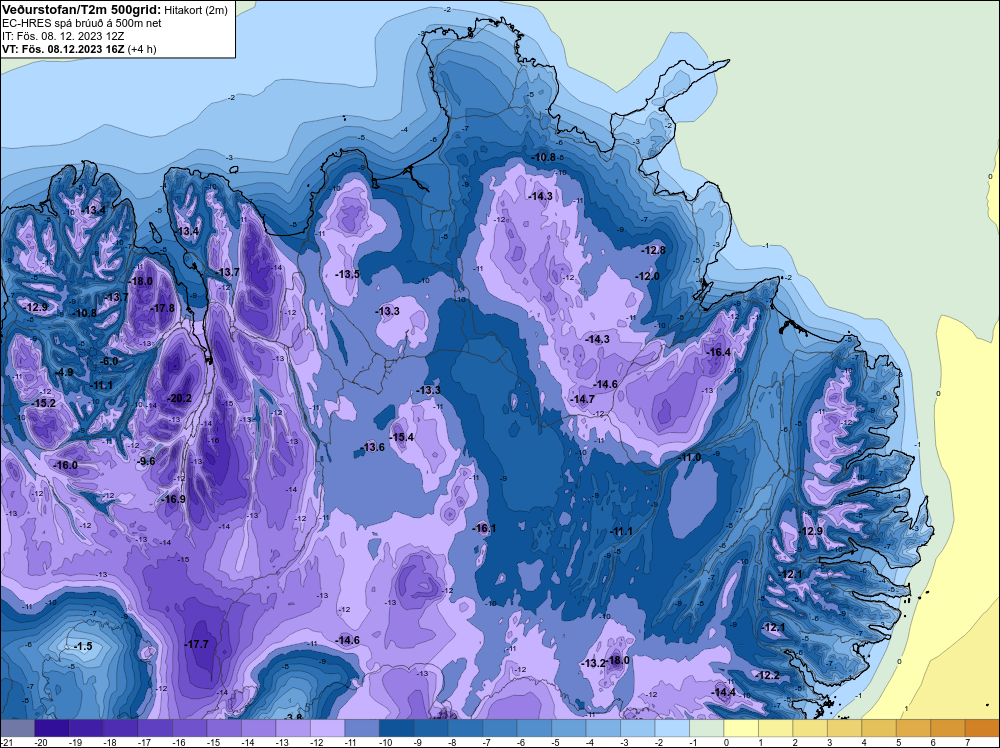
Task: Select the pale yellow legend swatch labeled 0
Action: pyautogui.click(x=740, y=728)
